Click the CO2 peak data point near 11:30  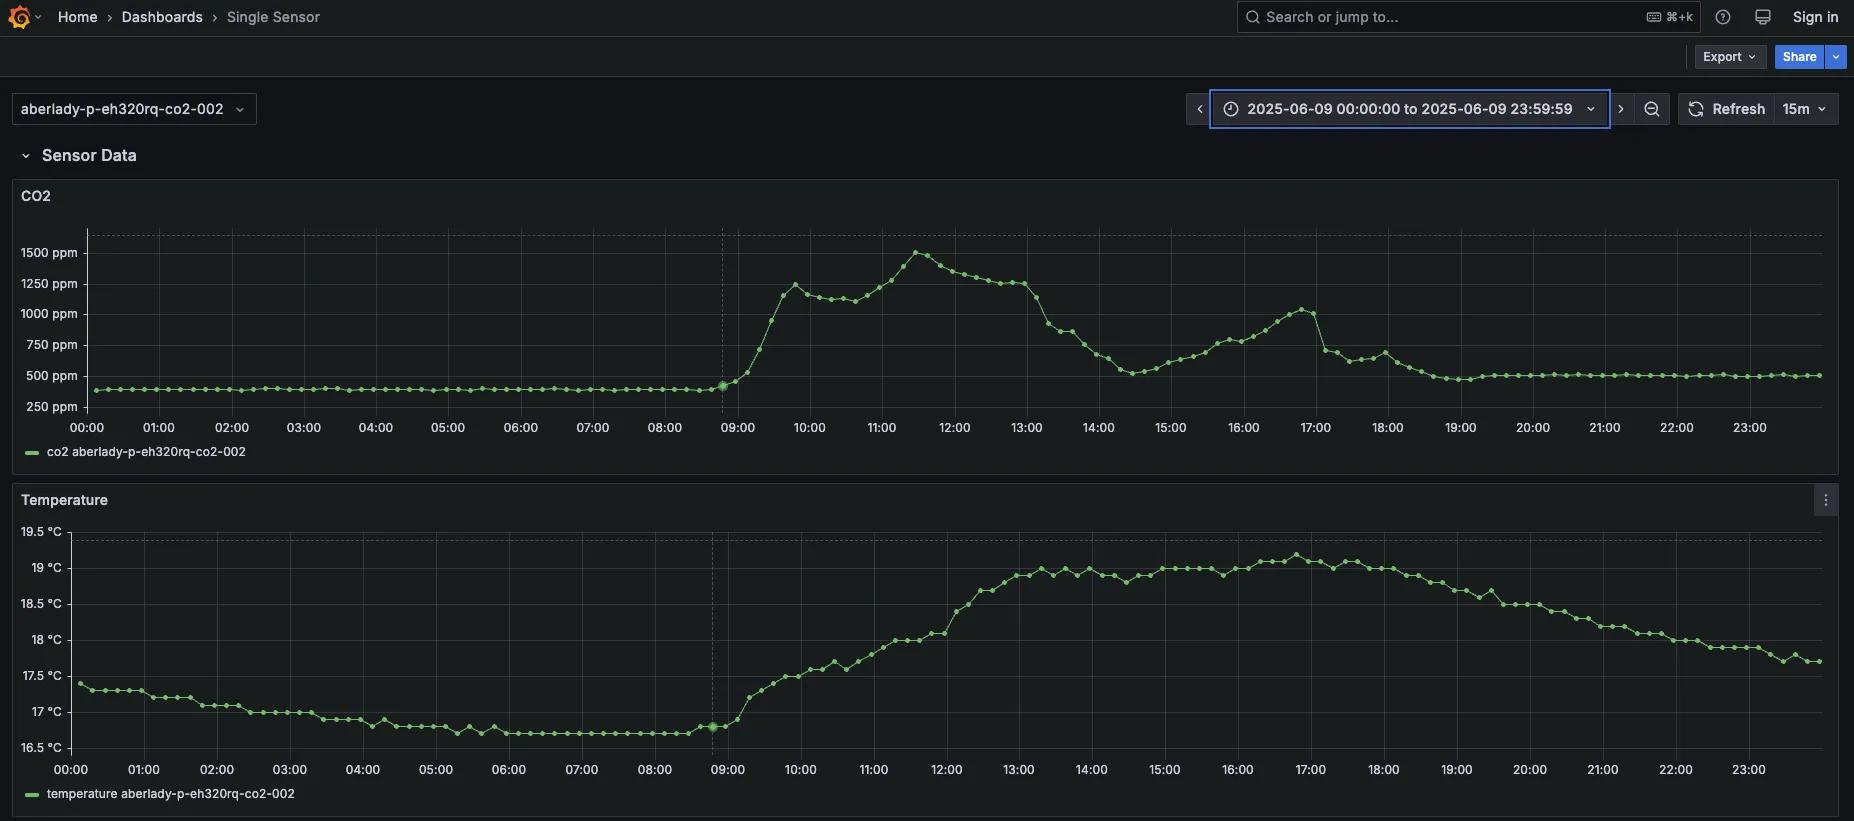[916, 253]
